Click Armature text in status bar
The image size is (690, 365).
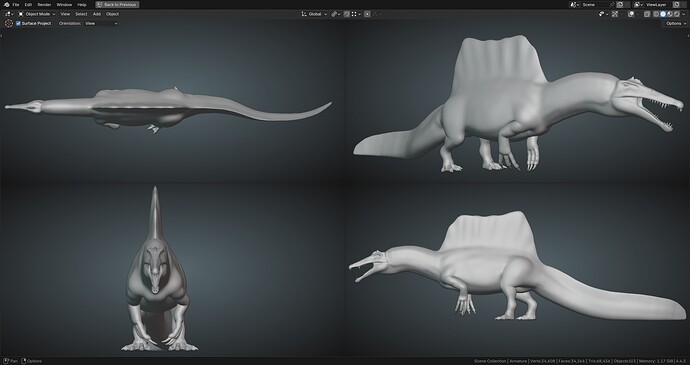tap(518, 361)
